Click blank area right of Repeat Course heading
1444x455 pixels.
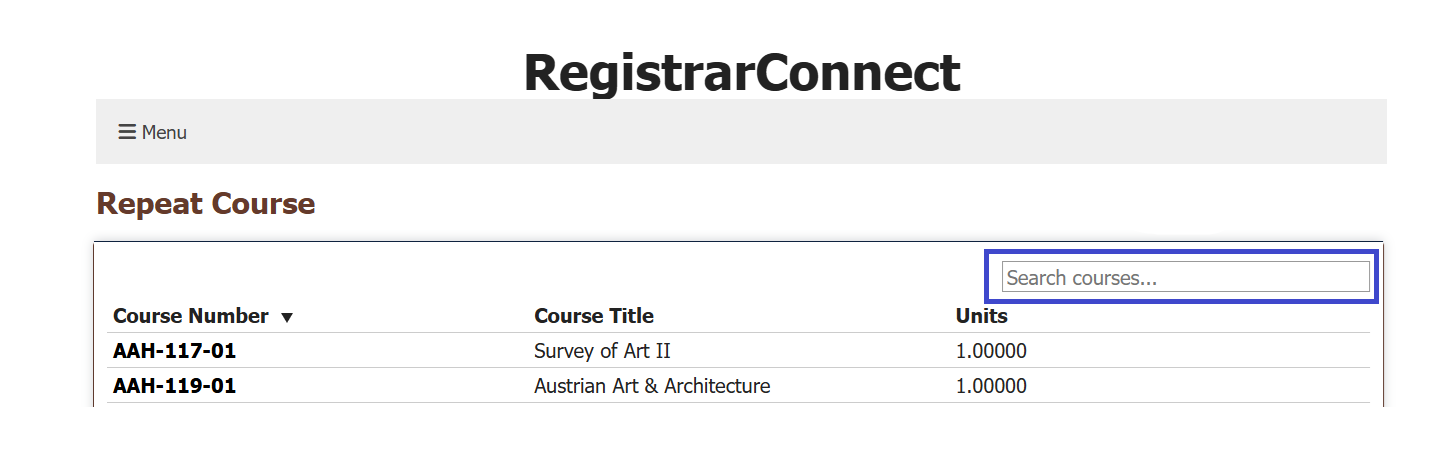(x=800, y=204)
